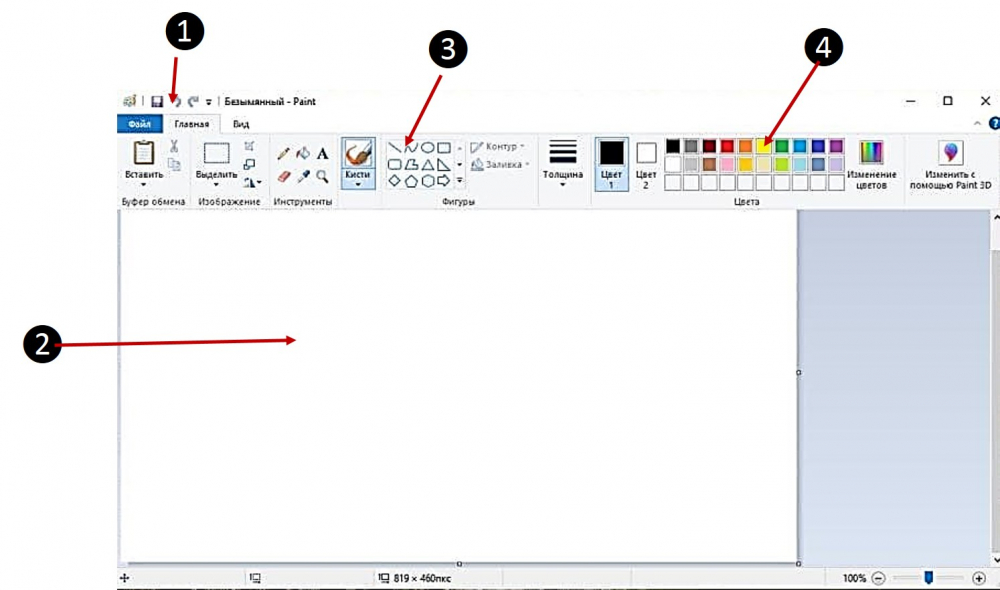Viewport: 1000px width, 590px height.
Task: Open the Контур outline dropdown
Action: [499, 147]
